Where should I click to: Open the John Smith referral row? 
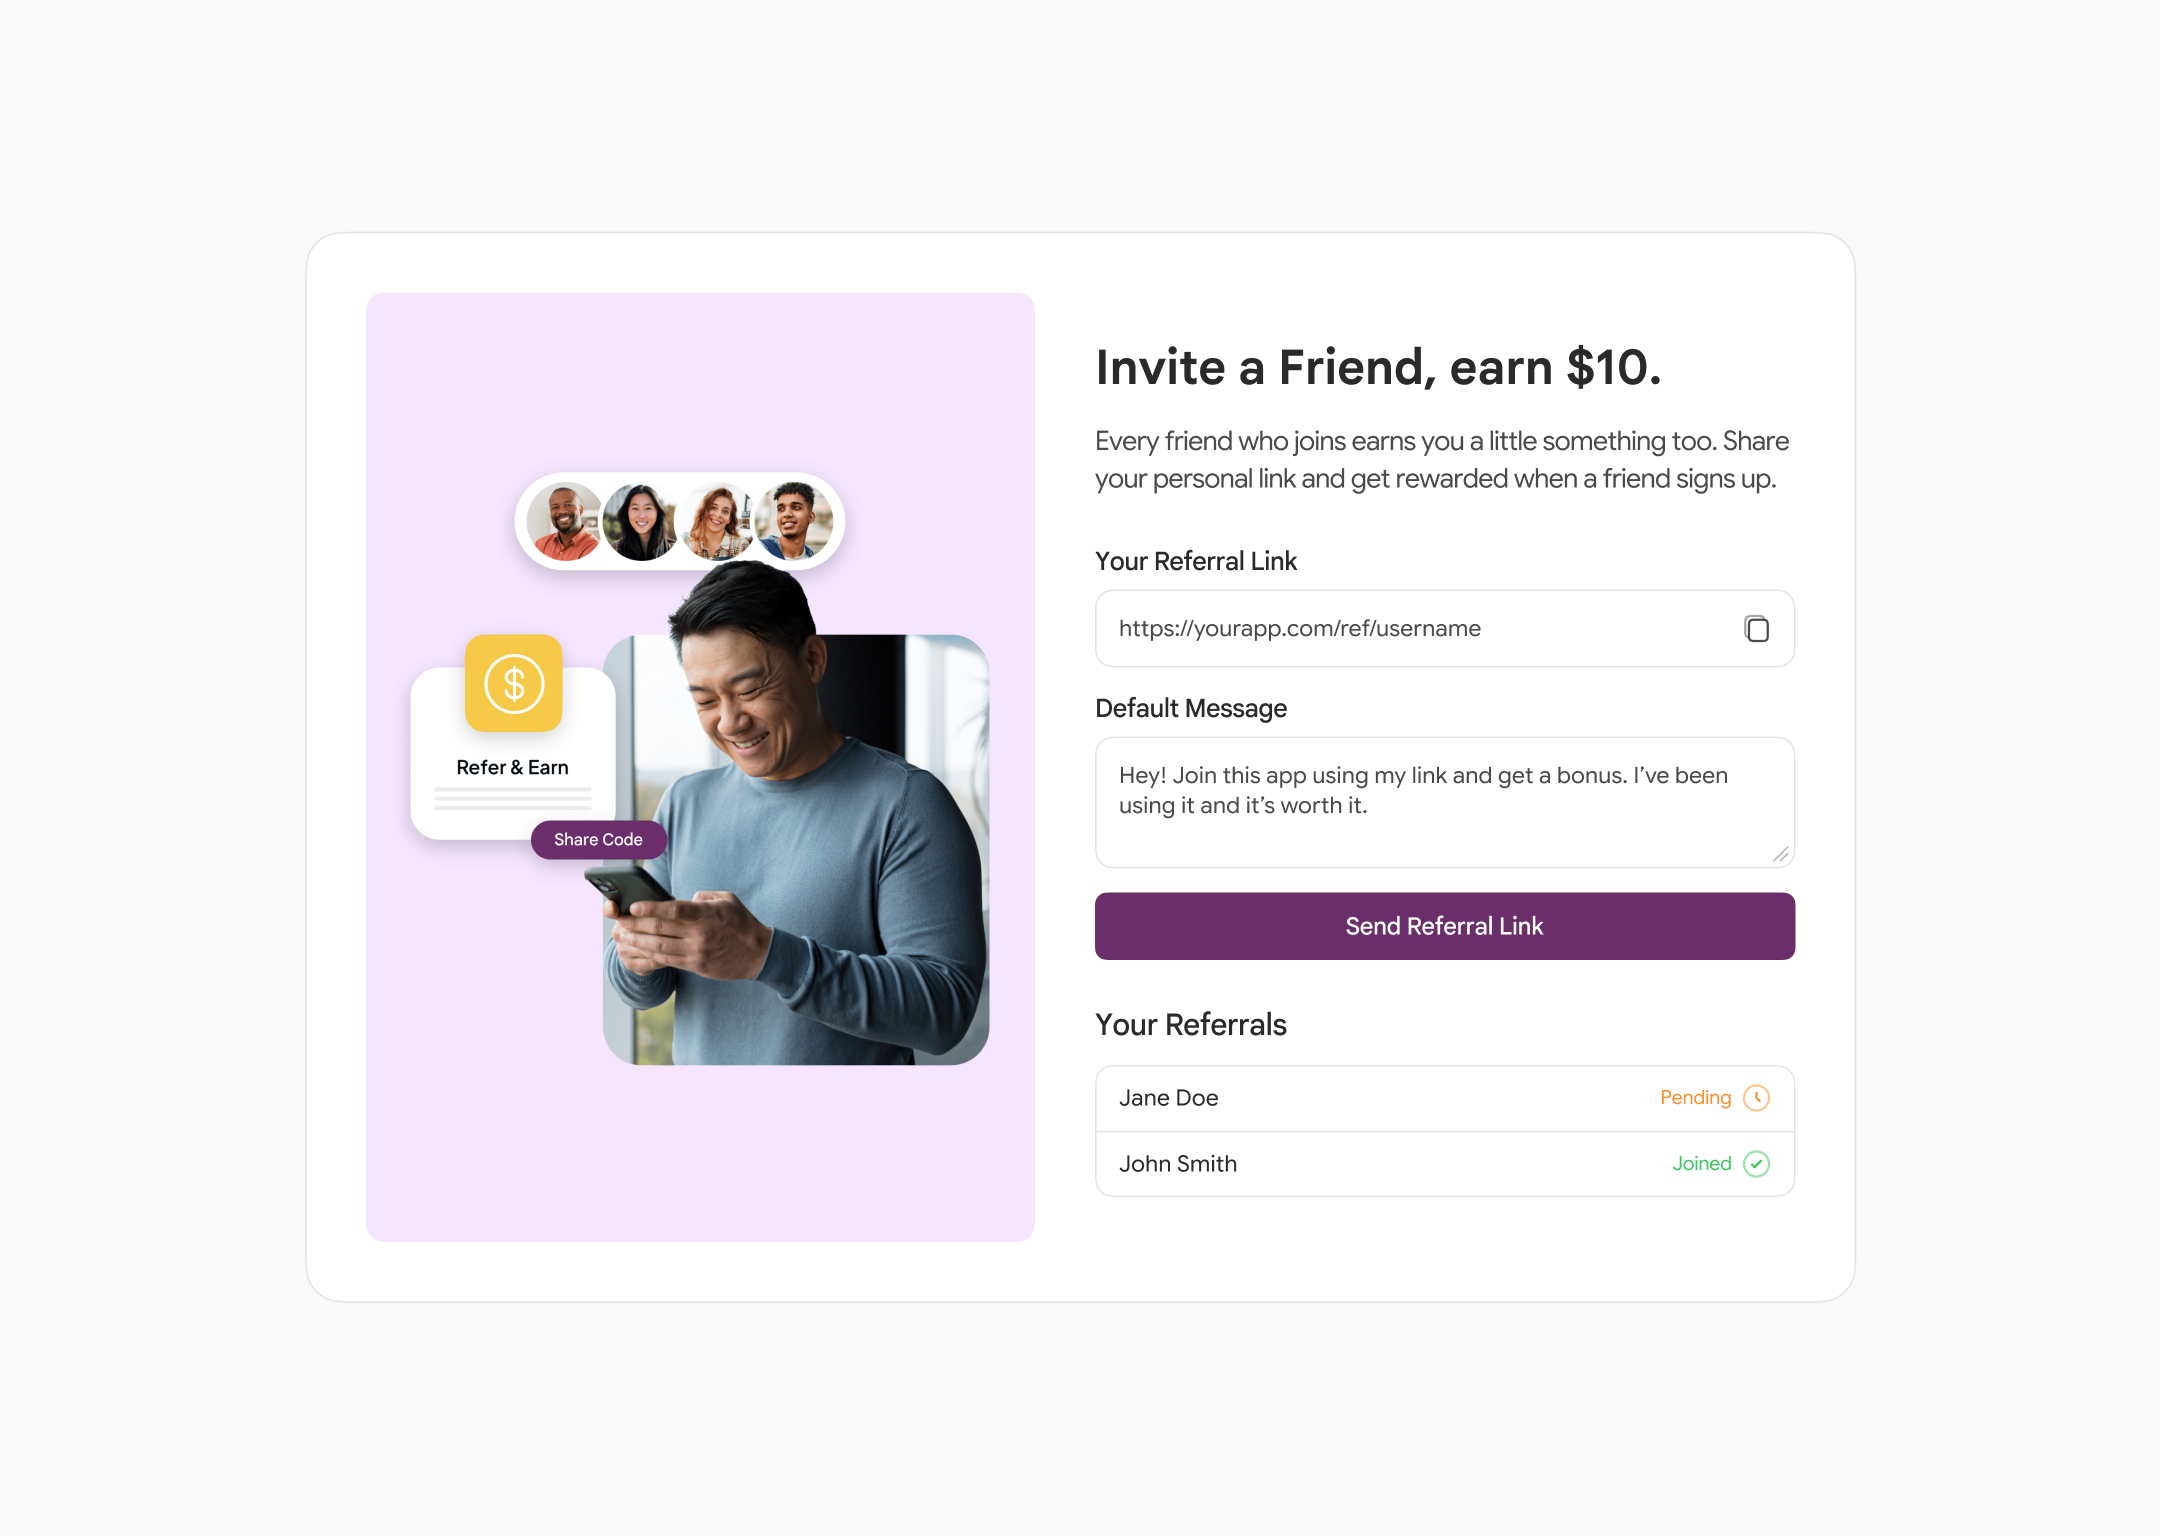click(1445, 1164)
